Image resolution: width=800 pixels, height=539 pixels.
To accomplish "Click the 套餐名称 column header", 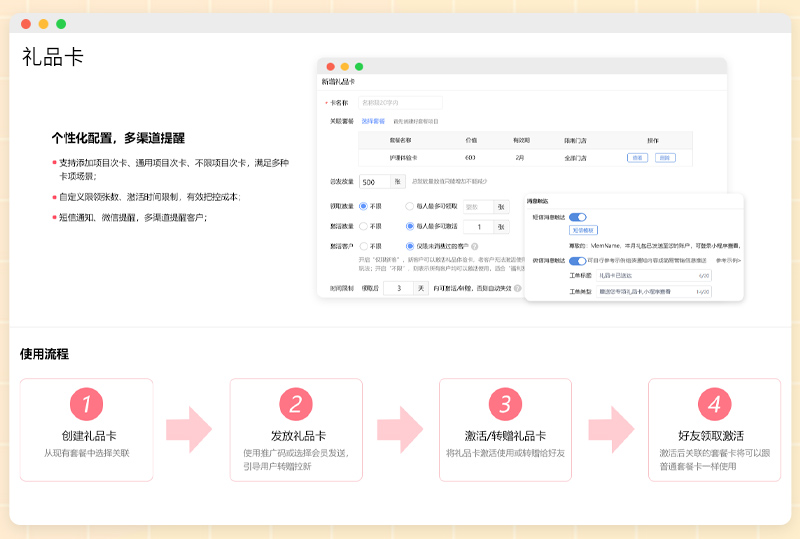I will [x=401, y=140].
